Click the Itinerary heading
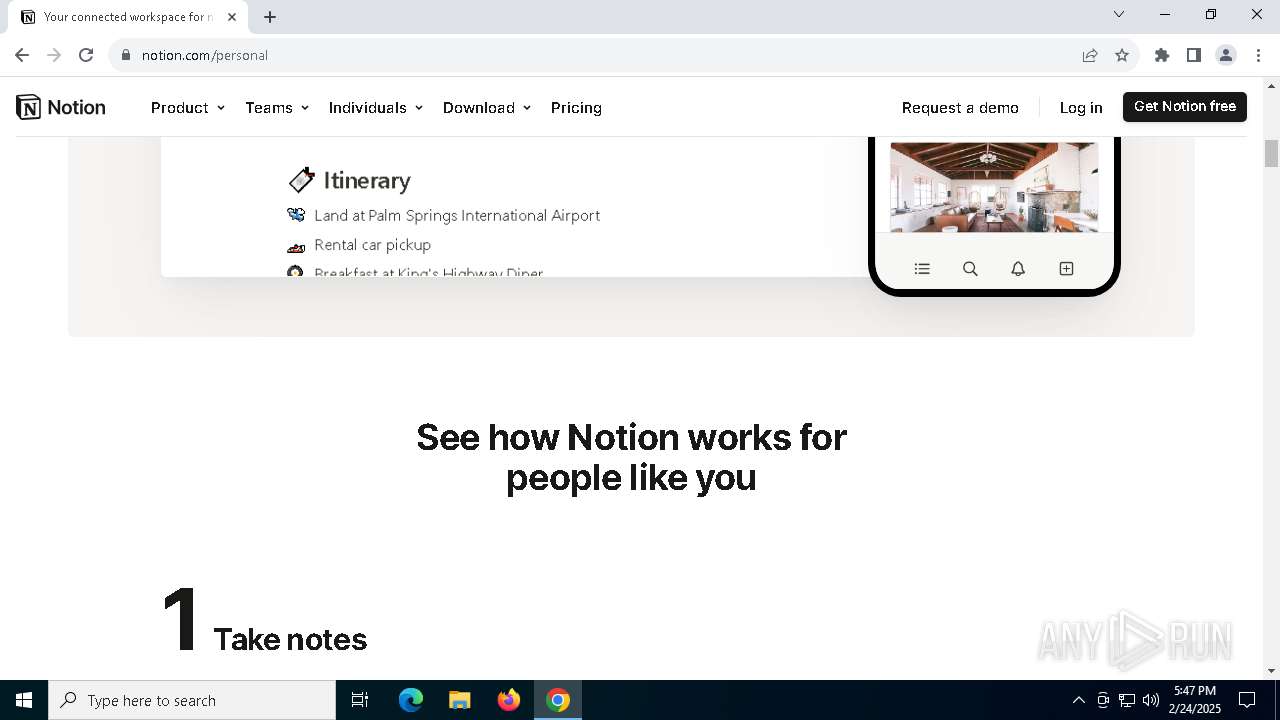This screenshot has width=1280, height=720. 367,180
